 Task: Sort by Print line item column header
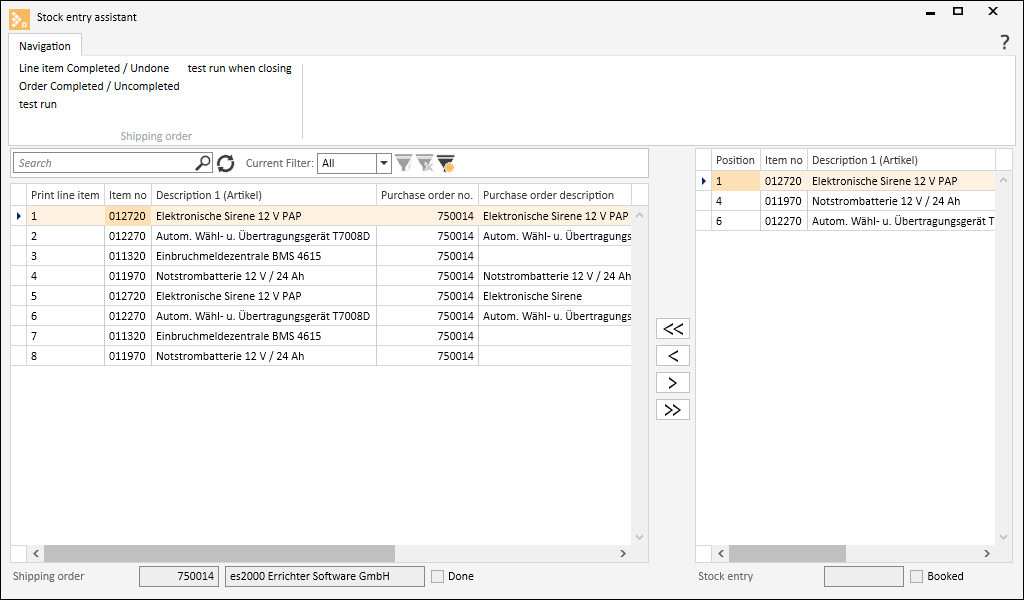click(x=65, y=195)
